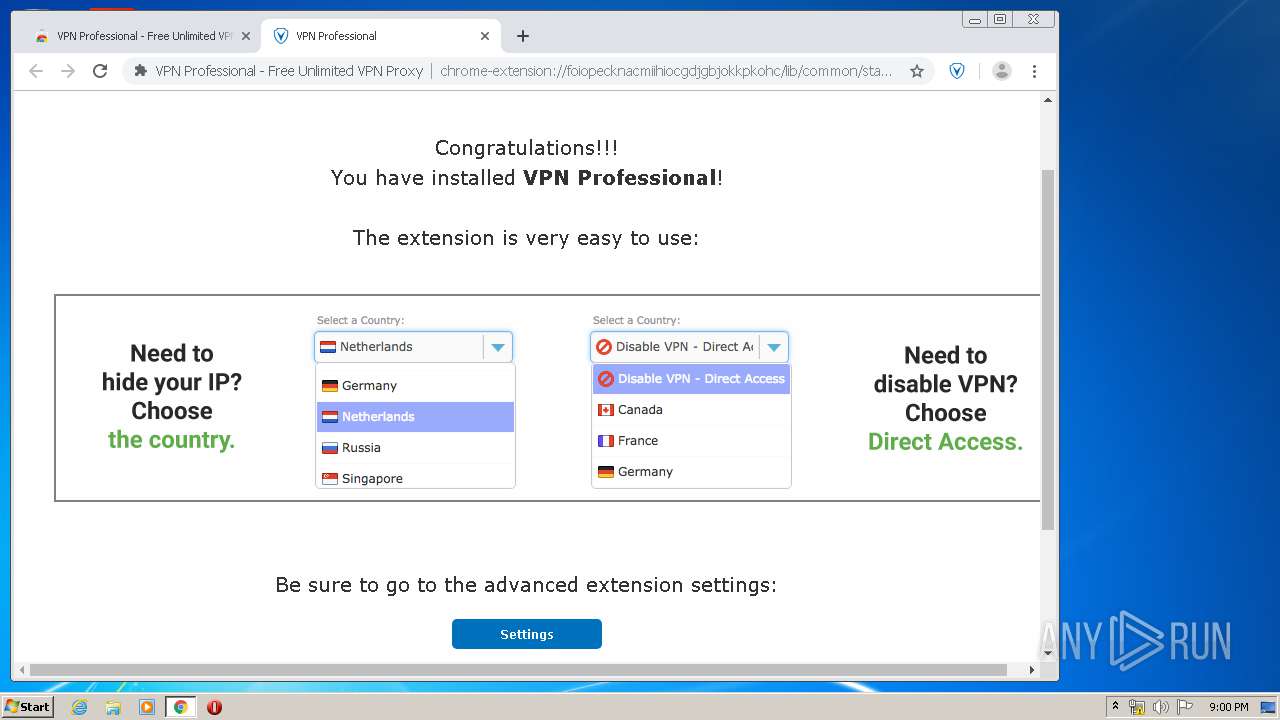This screenshot has height=720, width=1280.
Task: Open the Windows Start menu
Action: [x=27, y=707]
